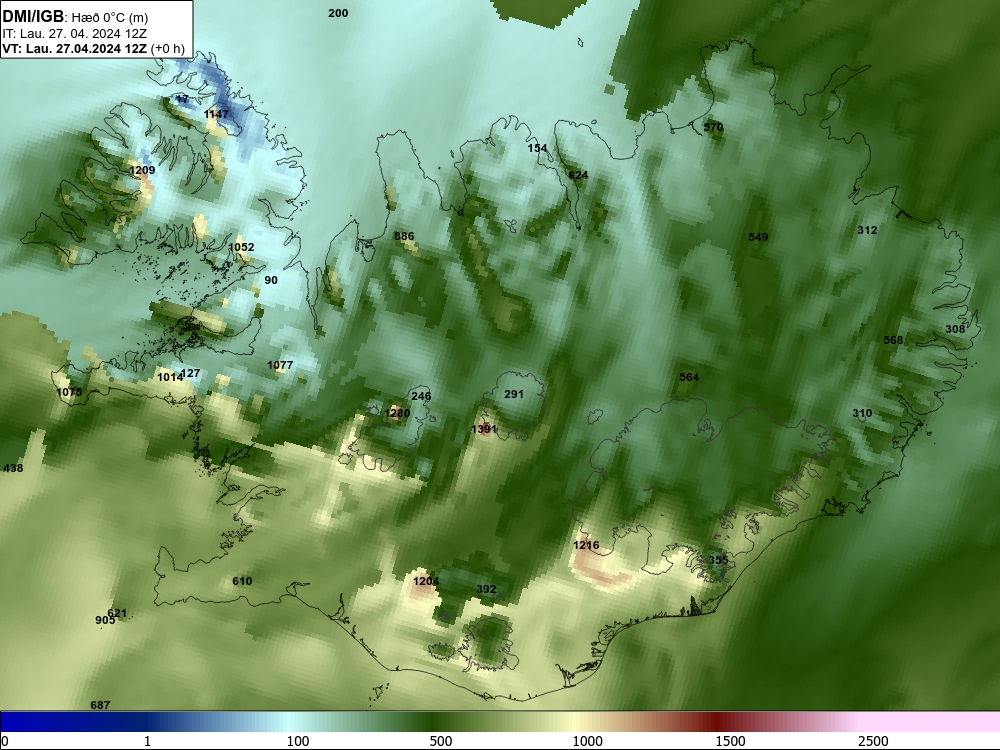Select the 1209 height label
The height and width of the screenshot is (750, 1000).
142,170
